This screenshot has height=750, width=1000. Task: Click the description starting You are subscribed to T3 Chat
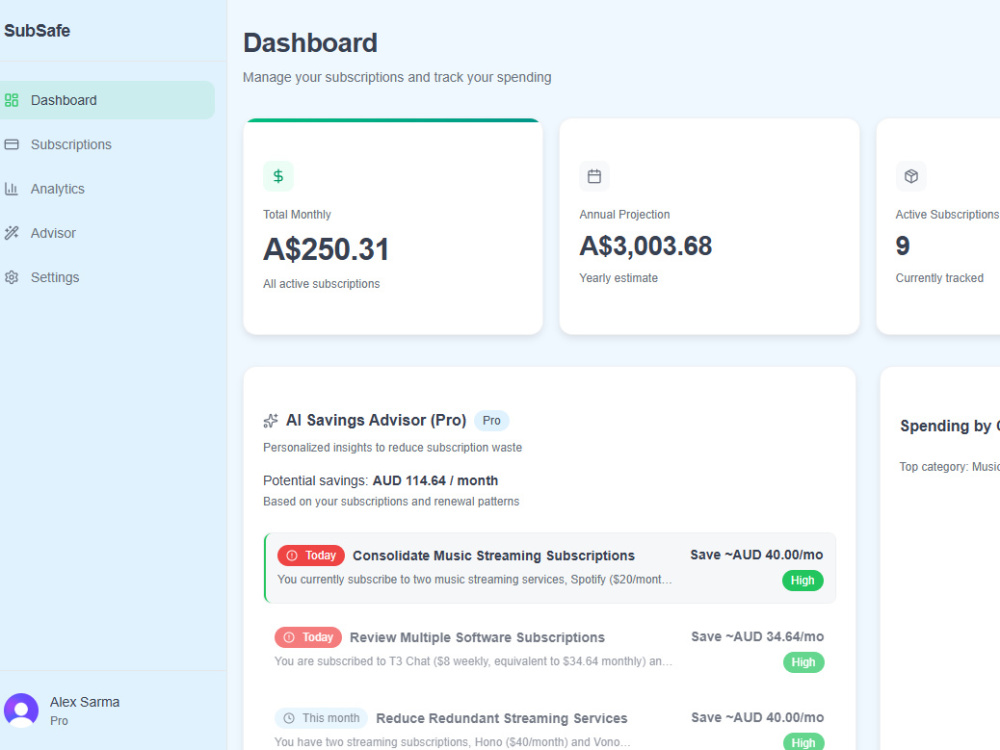tap(473, 661)
